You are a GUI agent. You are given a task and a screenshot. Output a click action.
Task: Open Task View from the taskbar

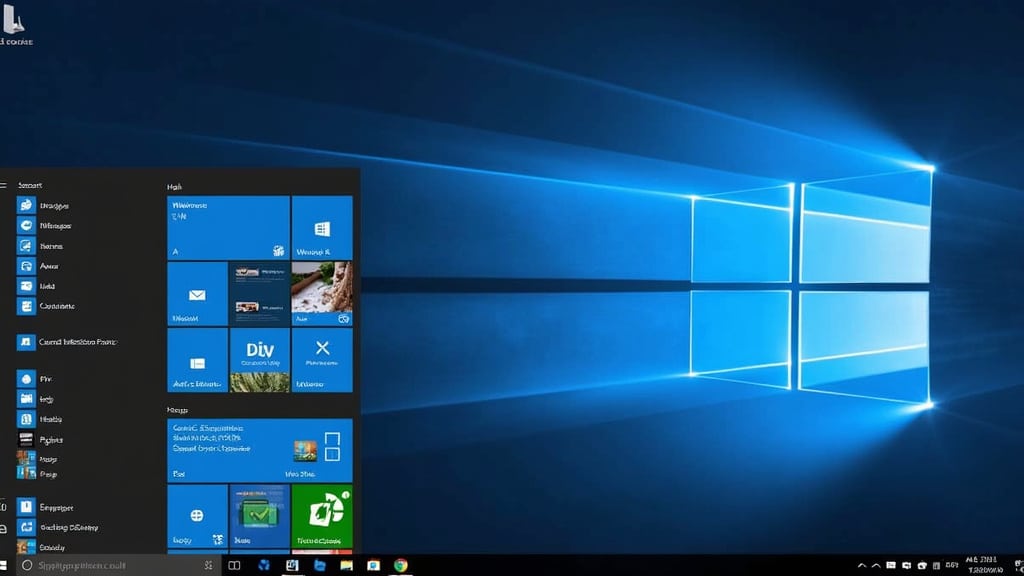click(234, 566)
